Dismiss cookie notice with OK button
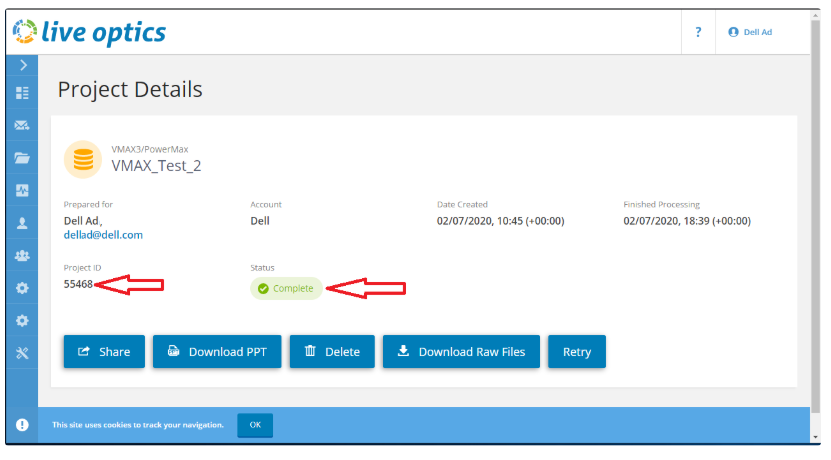Viewport: 831px width, 460px height. click(255, 425)
